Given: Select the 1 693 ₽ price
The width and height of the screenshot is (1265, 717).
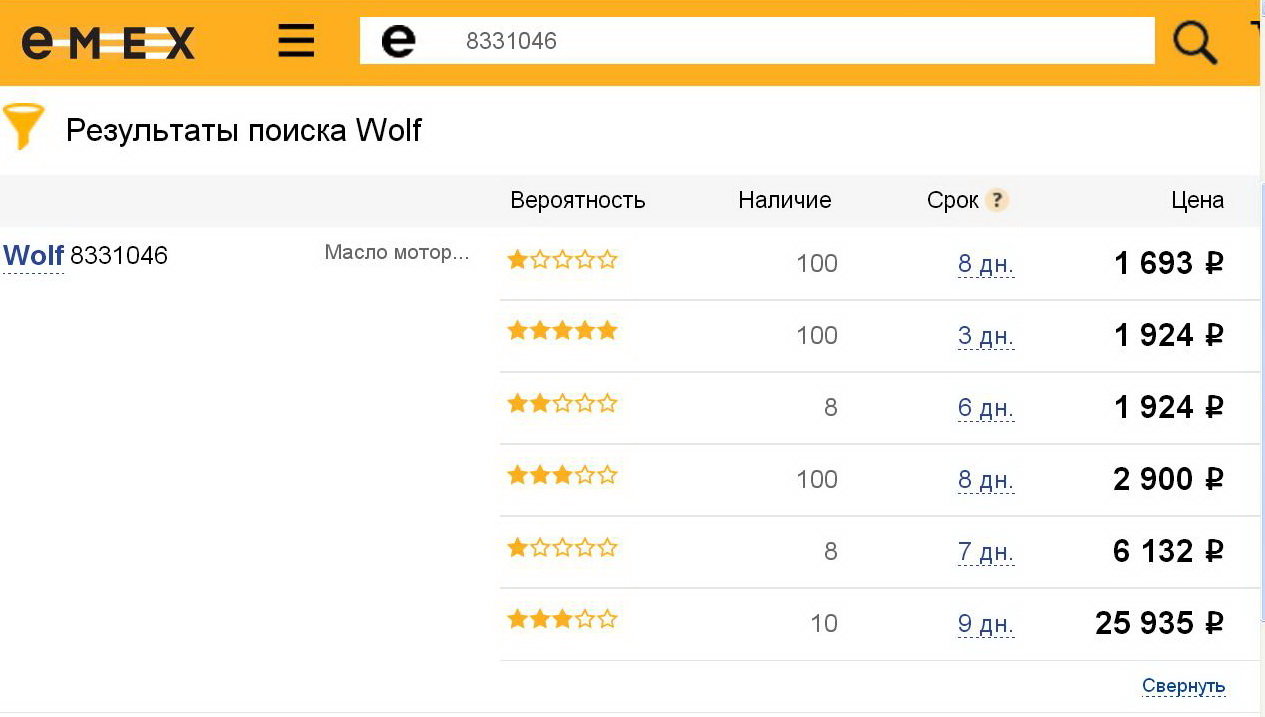Looking at the screenshot, I should click(1169, 263).
